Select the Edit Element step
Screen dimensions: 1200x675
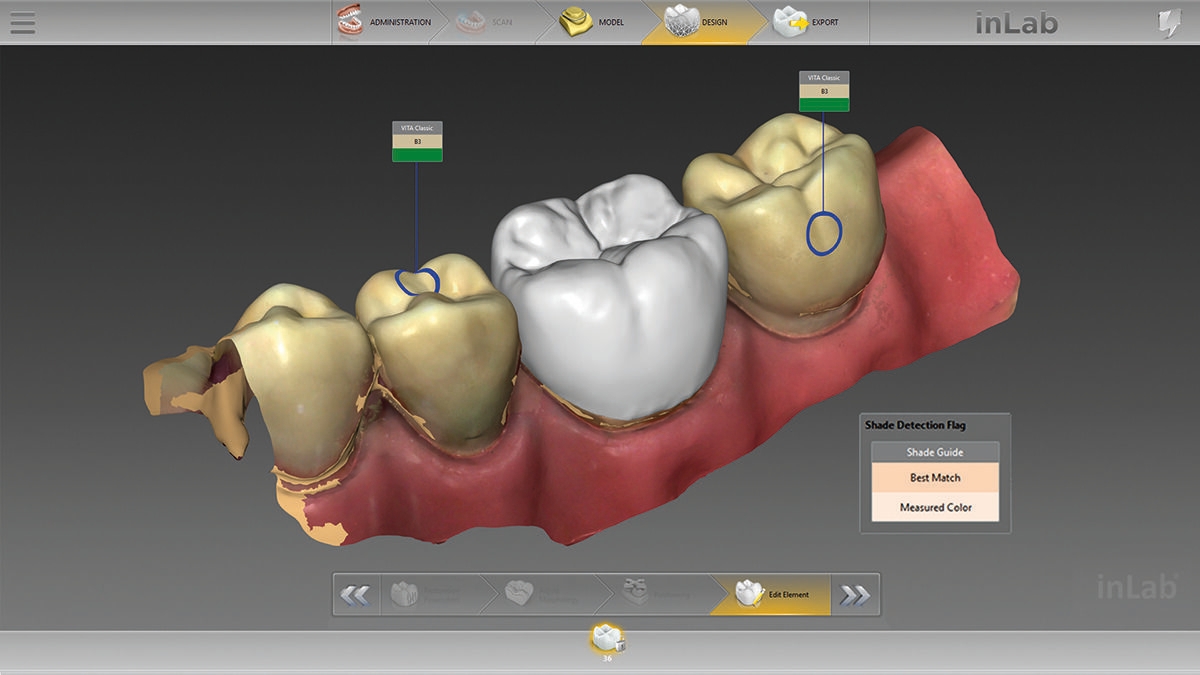click(x=772, y=595)
